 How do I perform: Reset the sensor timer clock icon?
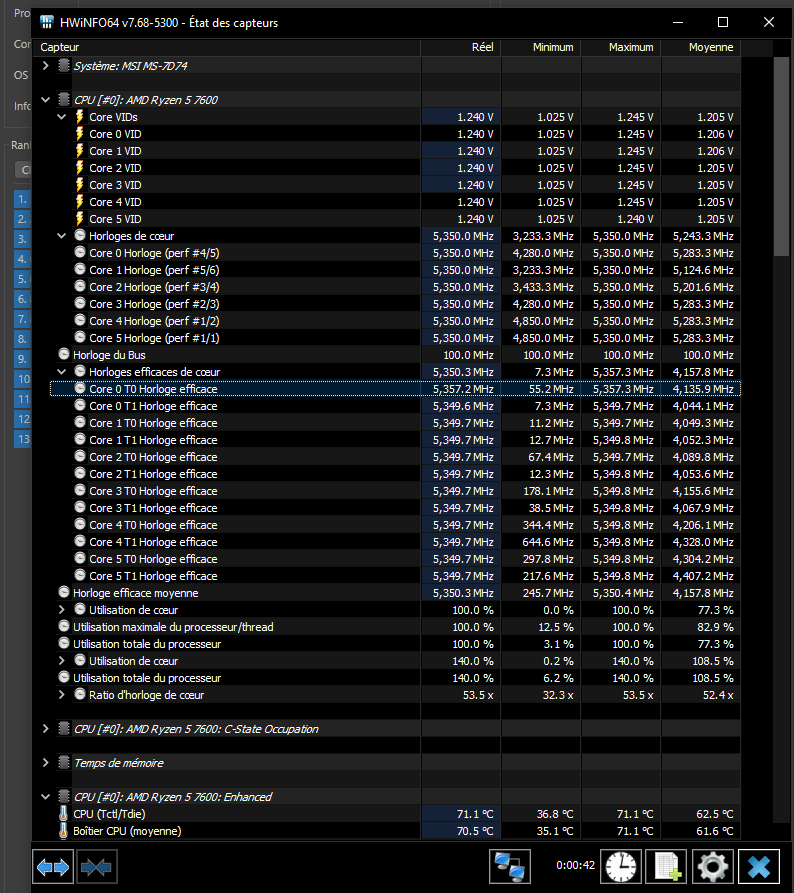[x=621, y=867]
